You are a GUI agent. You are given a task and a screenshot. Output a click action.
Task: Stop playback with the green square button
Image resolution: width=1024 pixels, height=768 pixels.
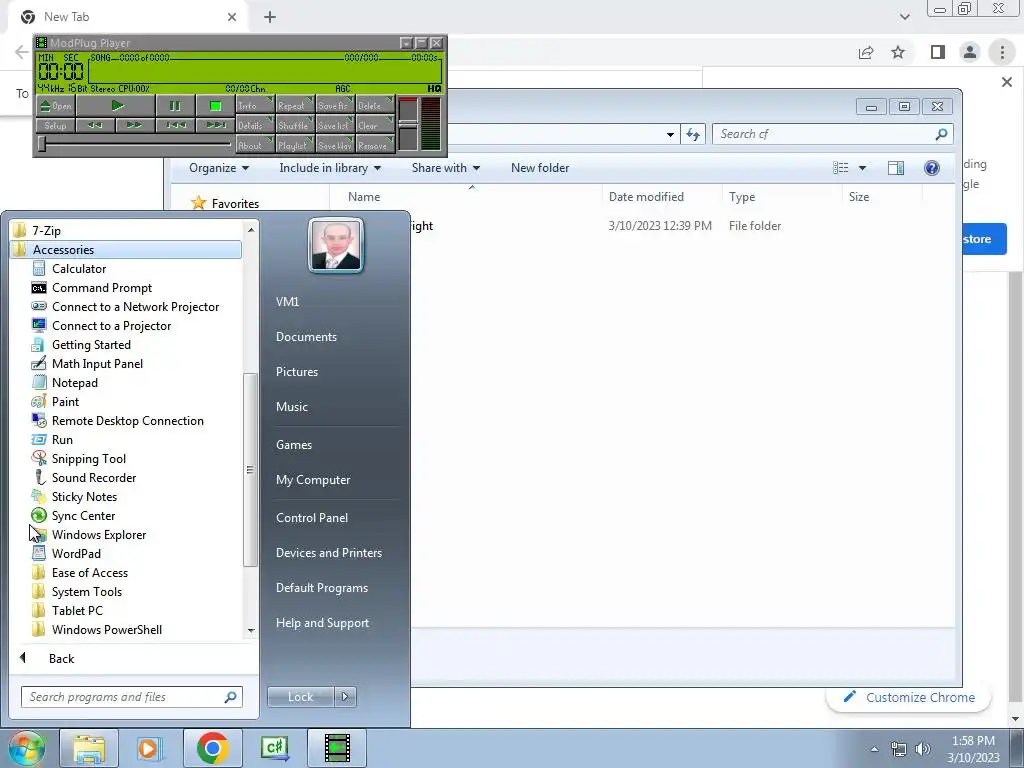pyautogui.click(x=216, y=106)
